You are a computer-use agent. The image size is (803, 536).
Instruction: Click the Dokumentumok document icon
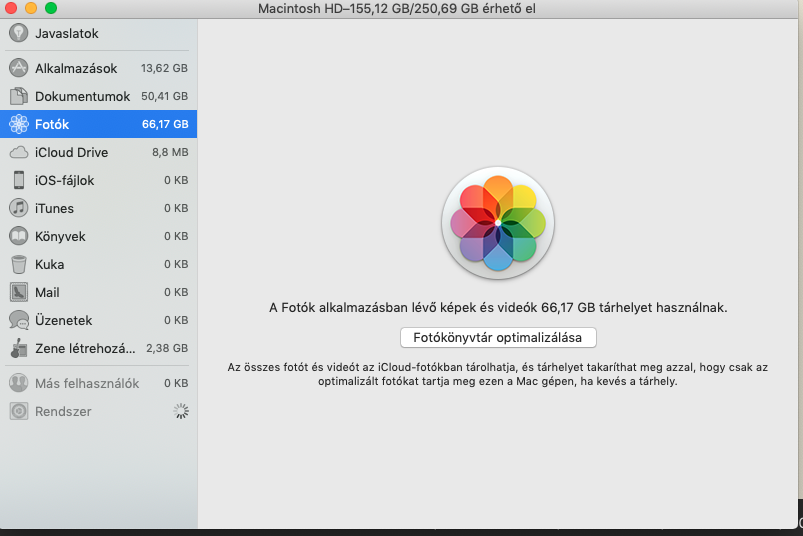(x=18, y=96)
